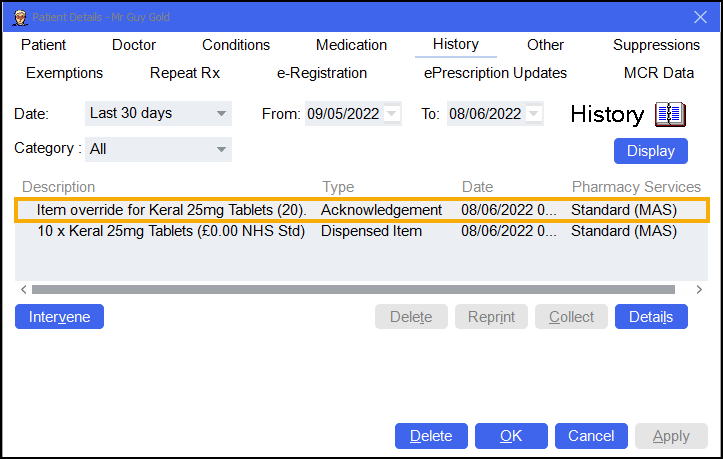Sort by the Pharmacy Services column header

tap(636, 187)
